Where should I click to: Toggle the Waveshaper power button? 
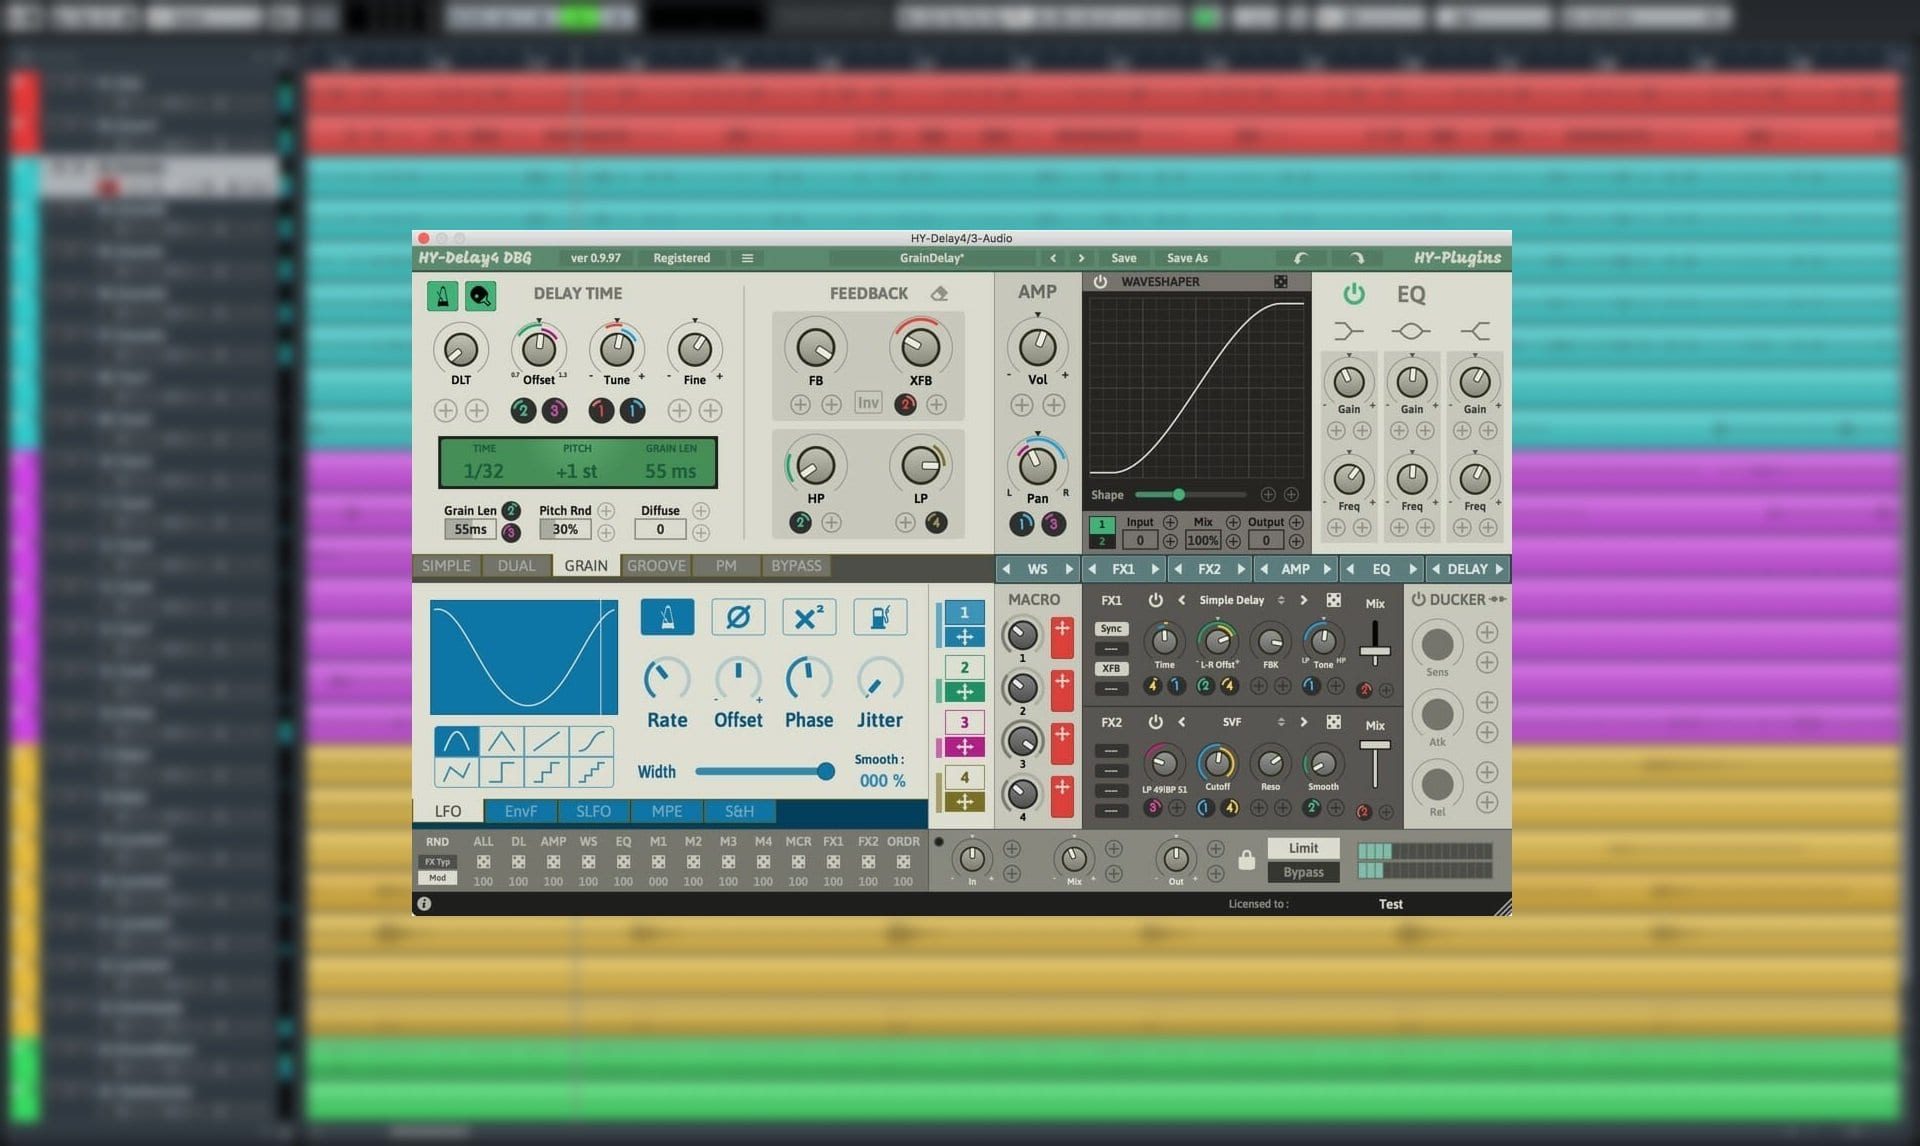point(1100,282)
